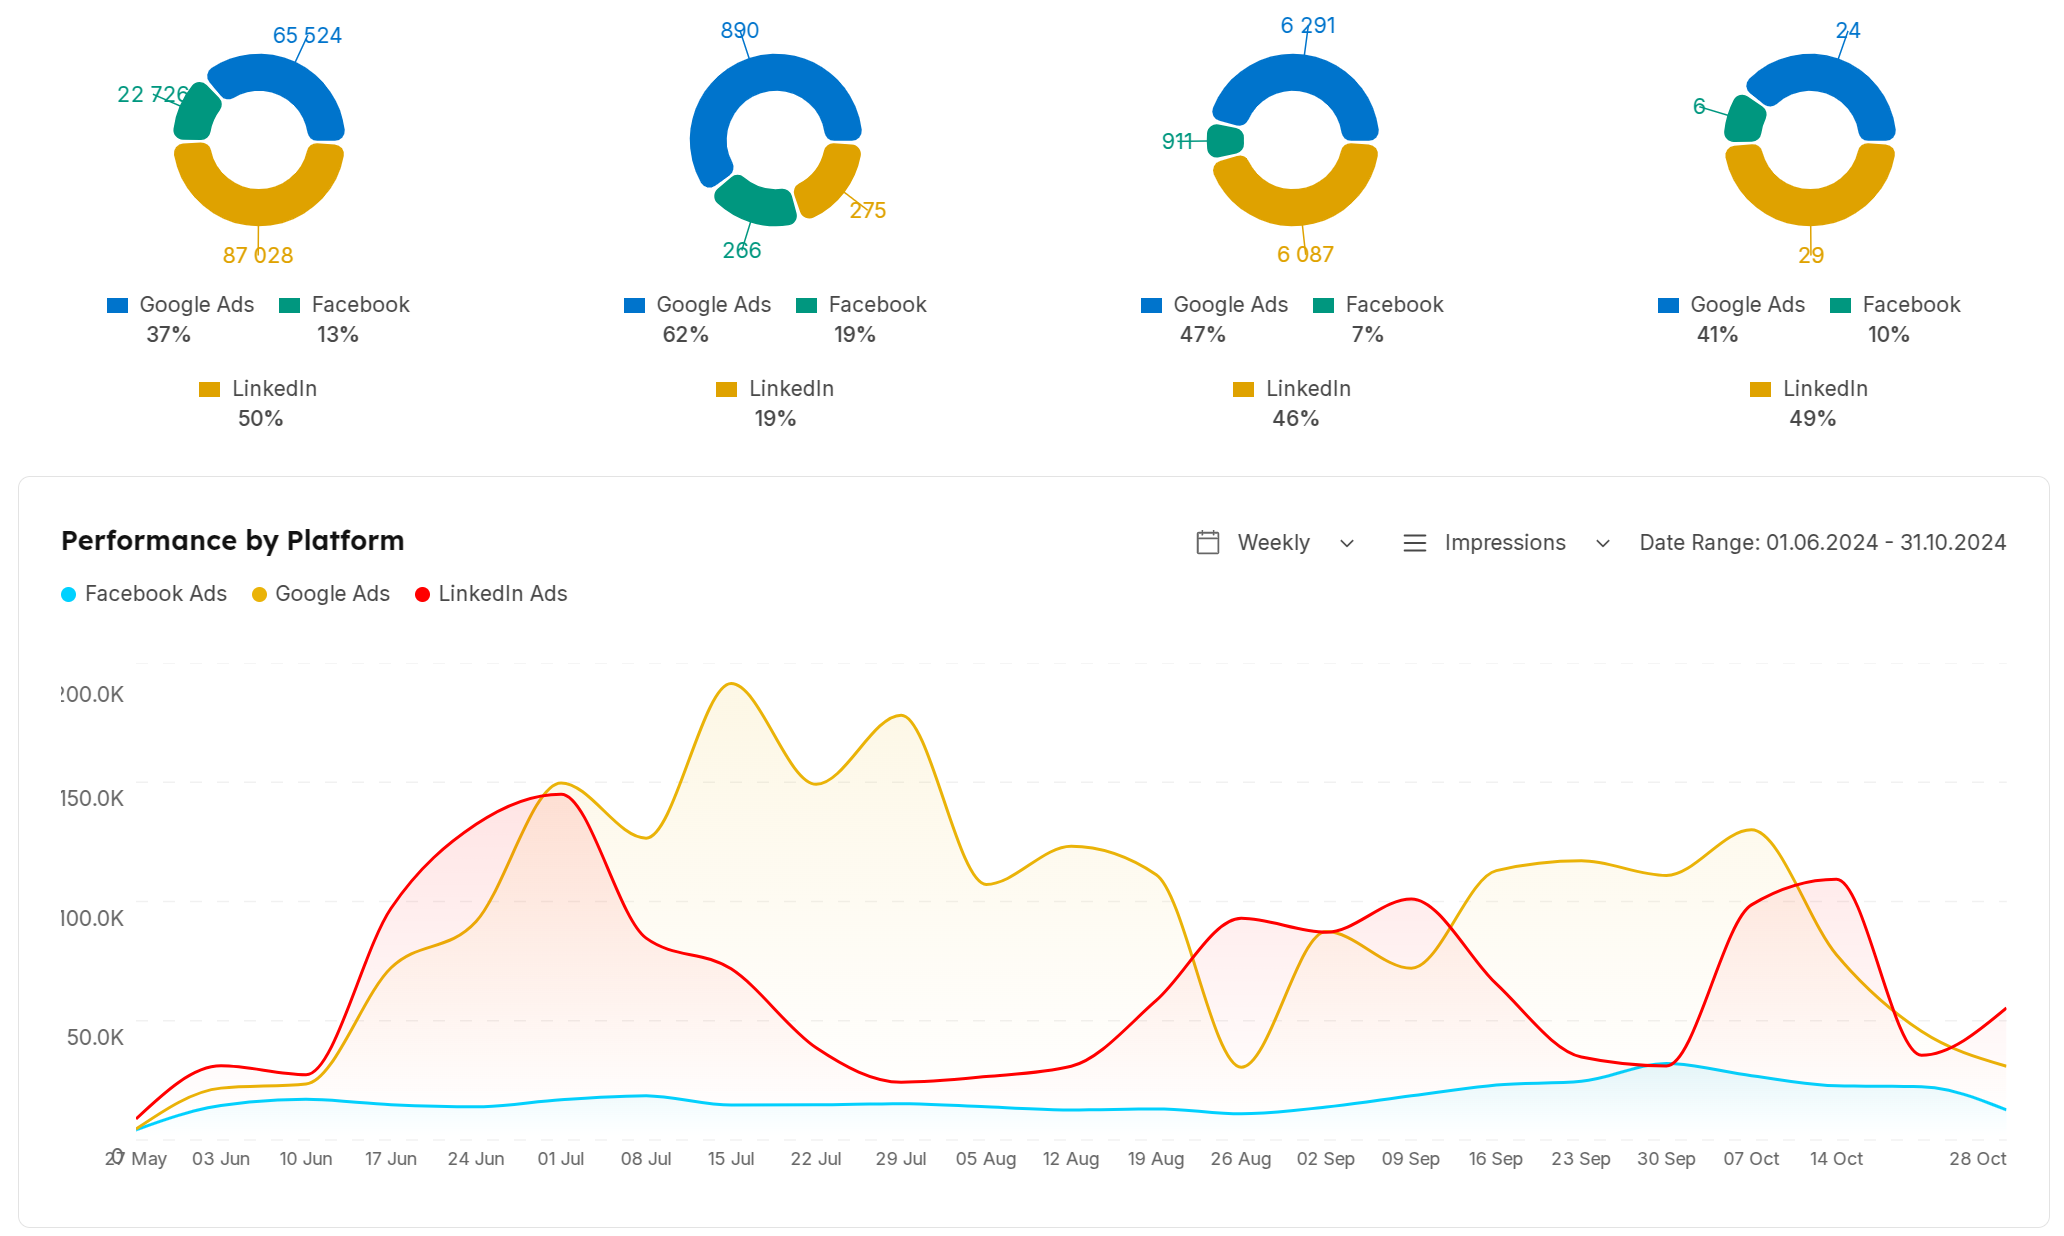Click Google Ads 37% legend in first donut
2064x1236 pixels.
[196, 305]
